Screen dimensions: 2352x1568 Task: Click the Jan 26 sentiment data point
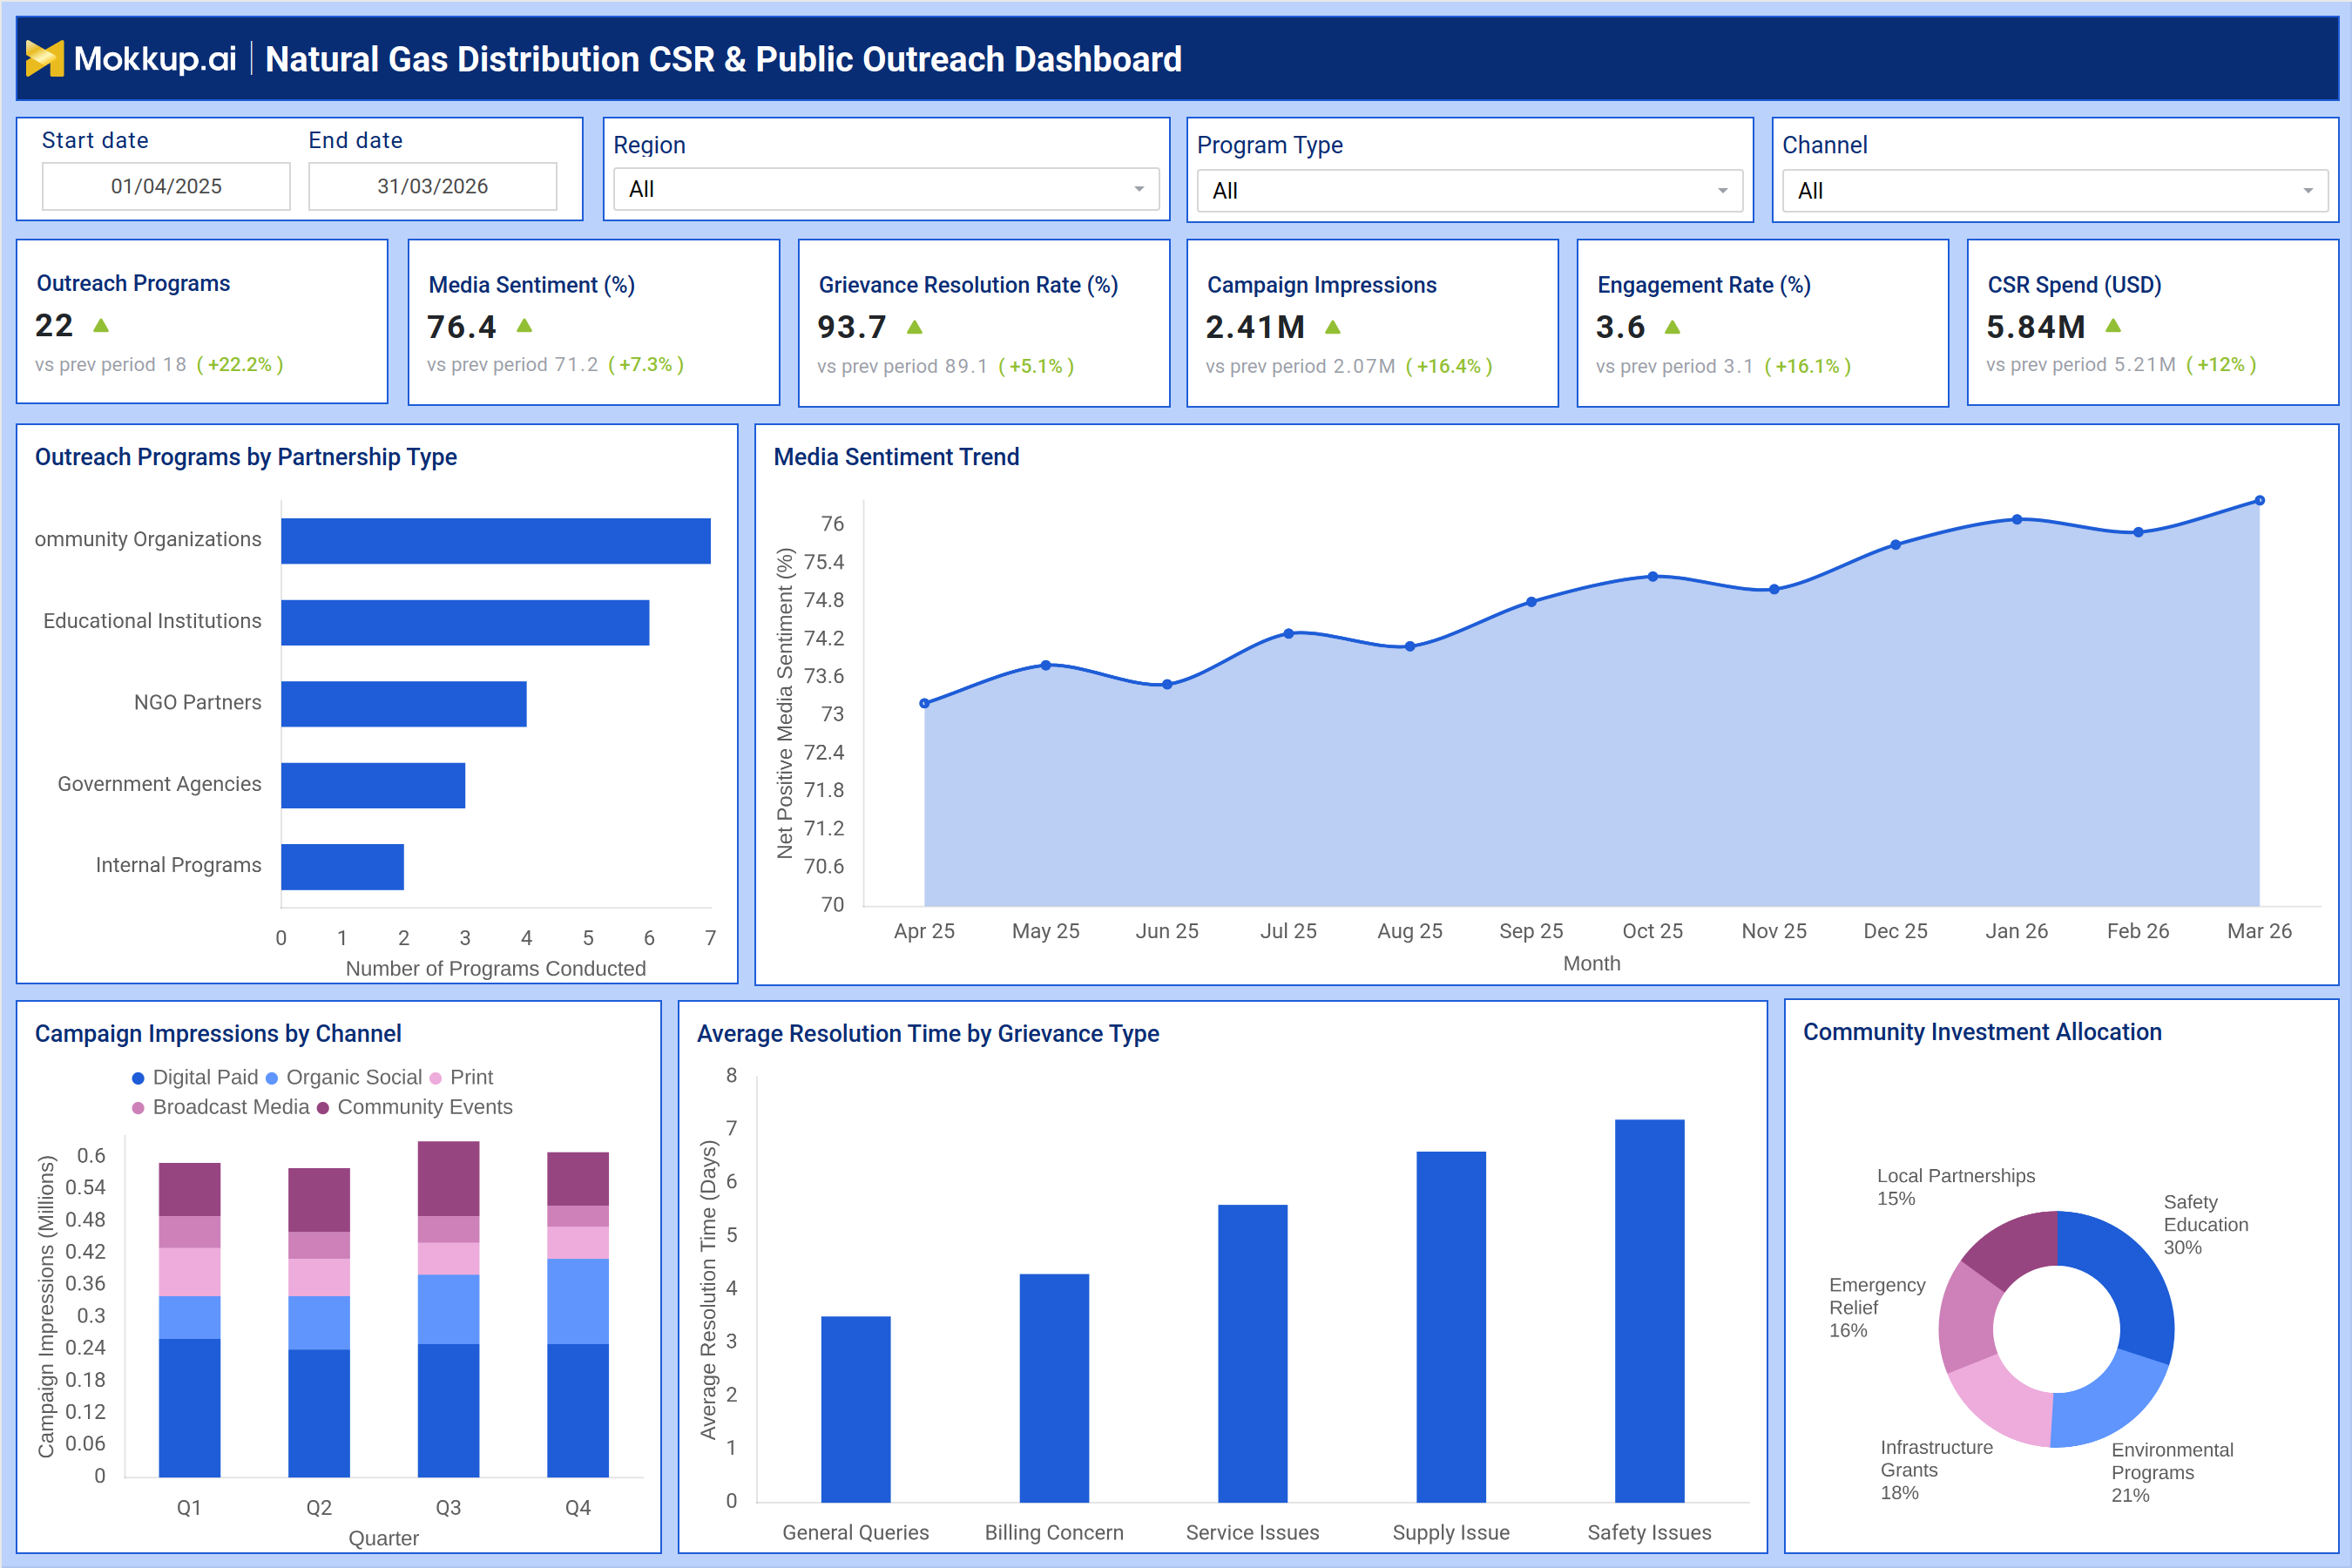pyautogui.click(x=2017, y=520)
